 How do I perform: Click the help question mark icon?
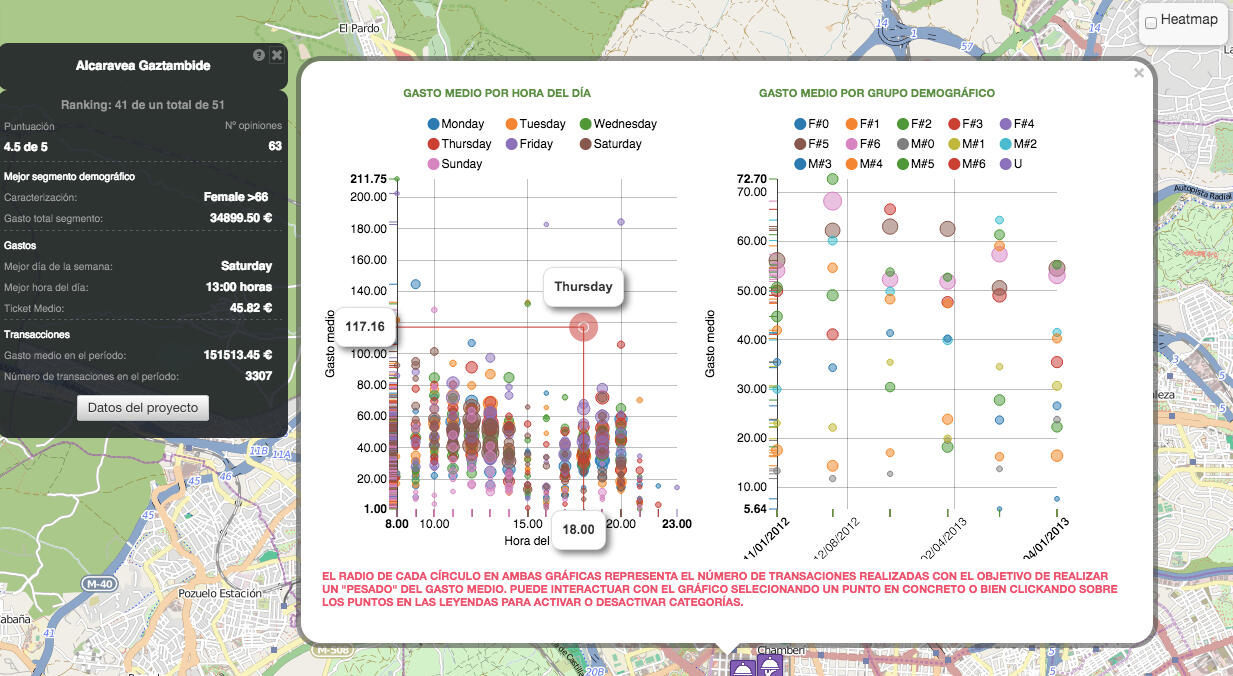click(259, 55)
